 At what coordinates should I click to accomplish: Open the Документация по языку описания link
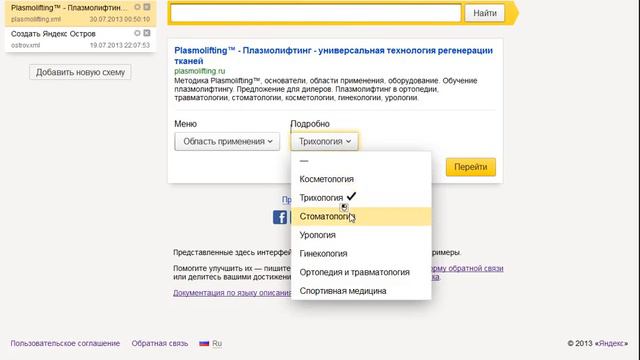[232, 293]
